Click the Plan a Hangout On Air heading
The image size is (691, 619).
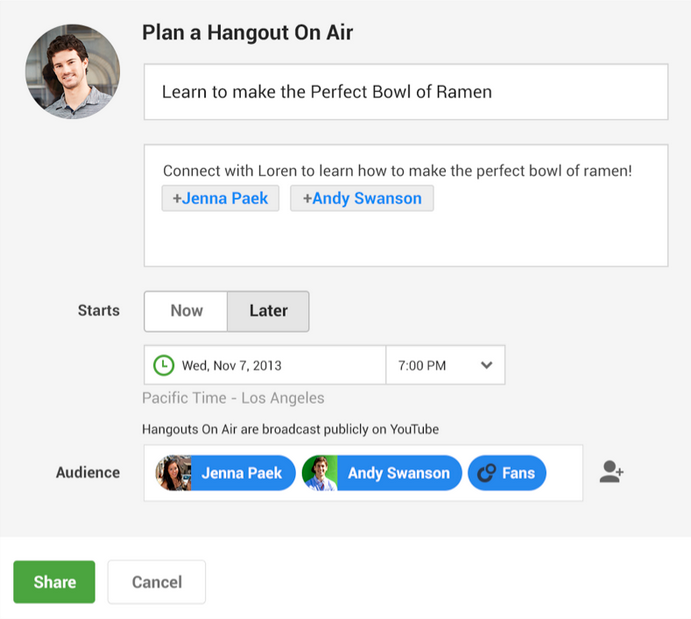point(247,33)
